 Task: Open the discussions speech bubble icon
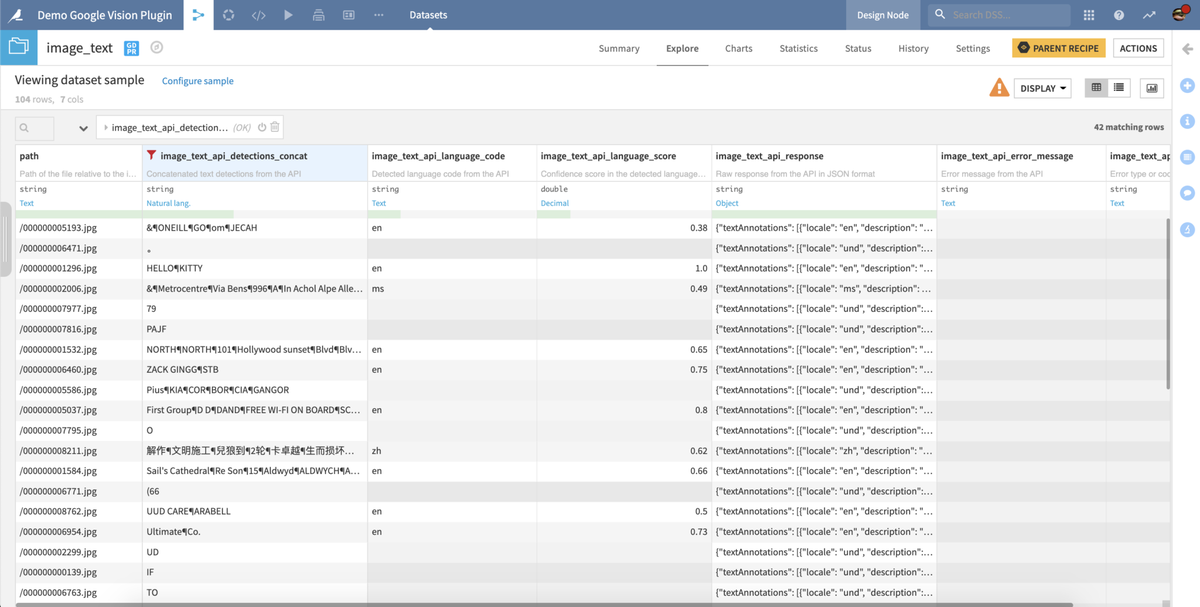1188,193
